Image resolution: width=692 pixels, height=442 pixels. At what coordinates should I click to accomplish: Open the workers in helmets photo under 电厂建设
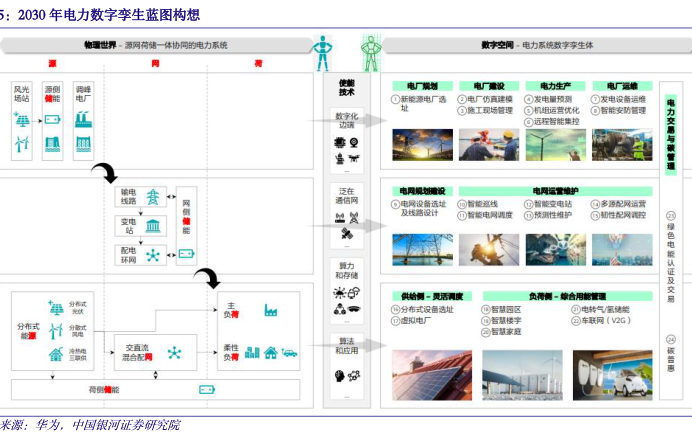click(489, 145)
